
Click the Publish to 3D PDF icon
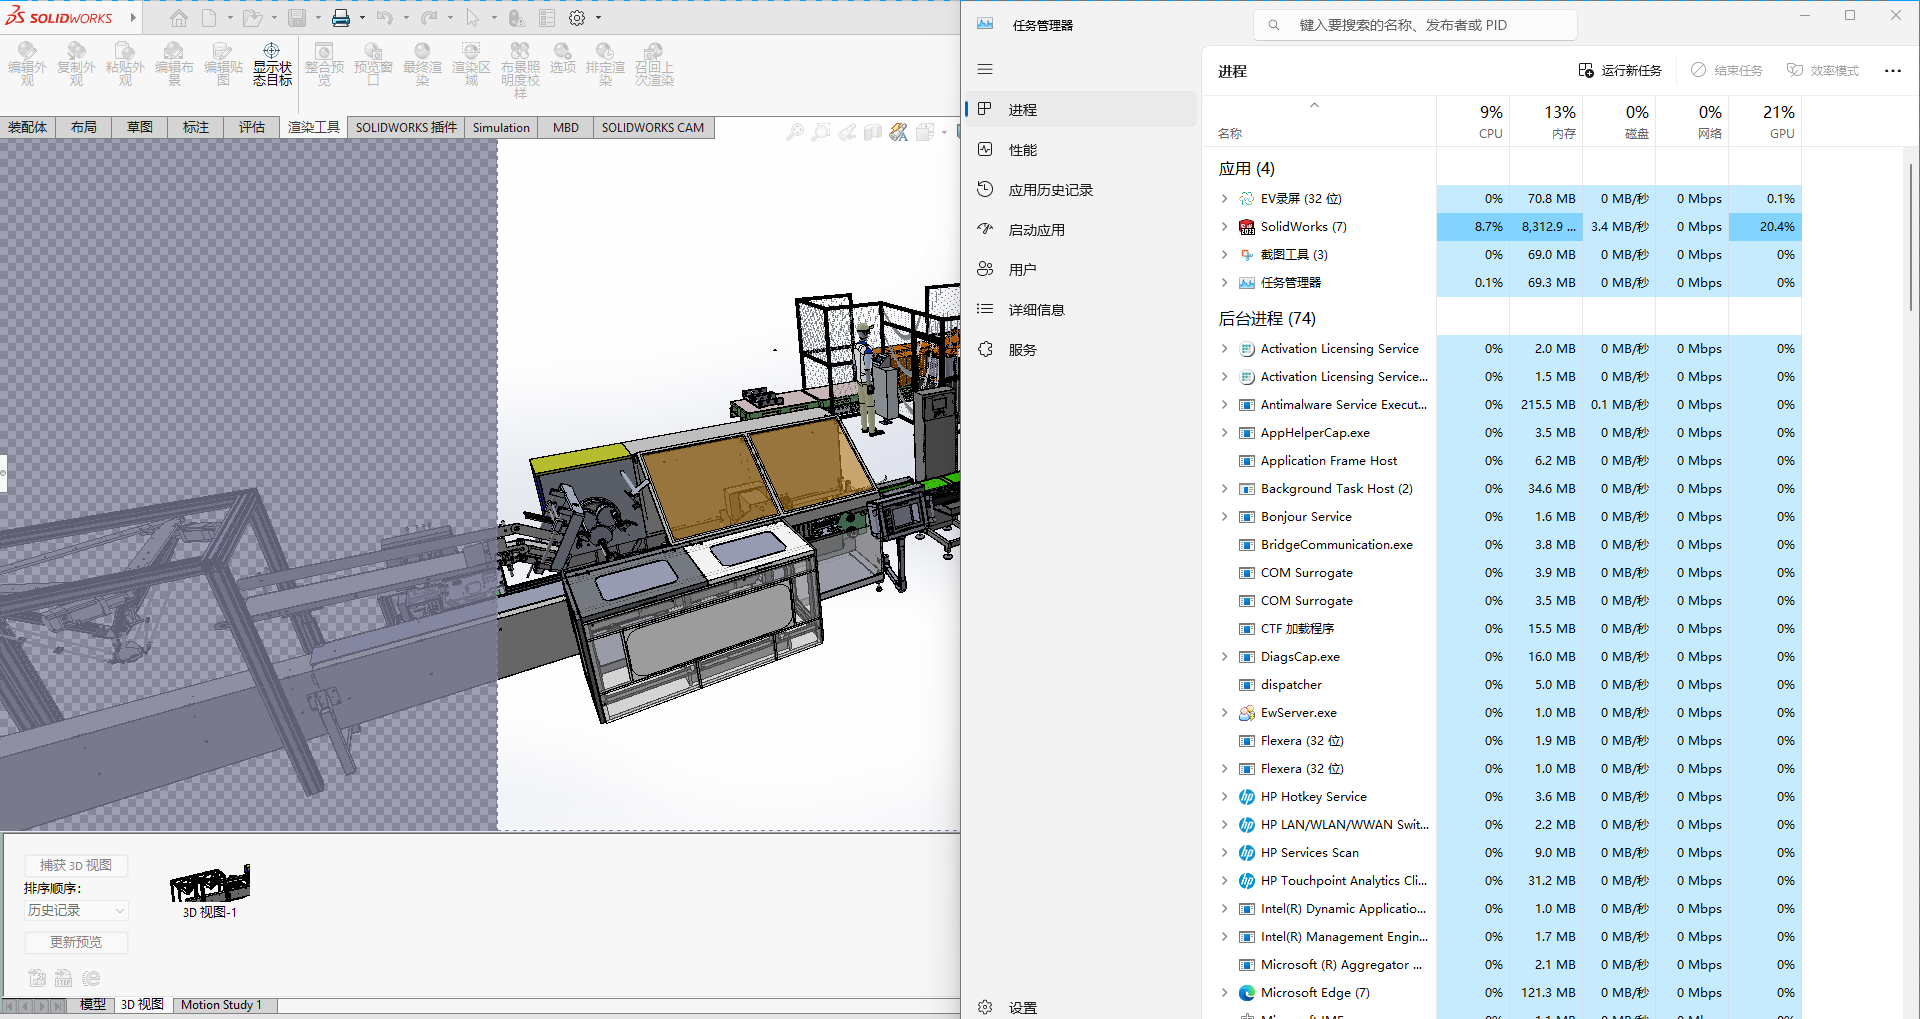tap(37, 978)
